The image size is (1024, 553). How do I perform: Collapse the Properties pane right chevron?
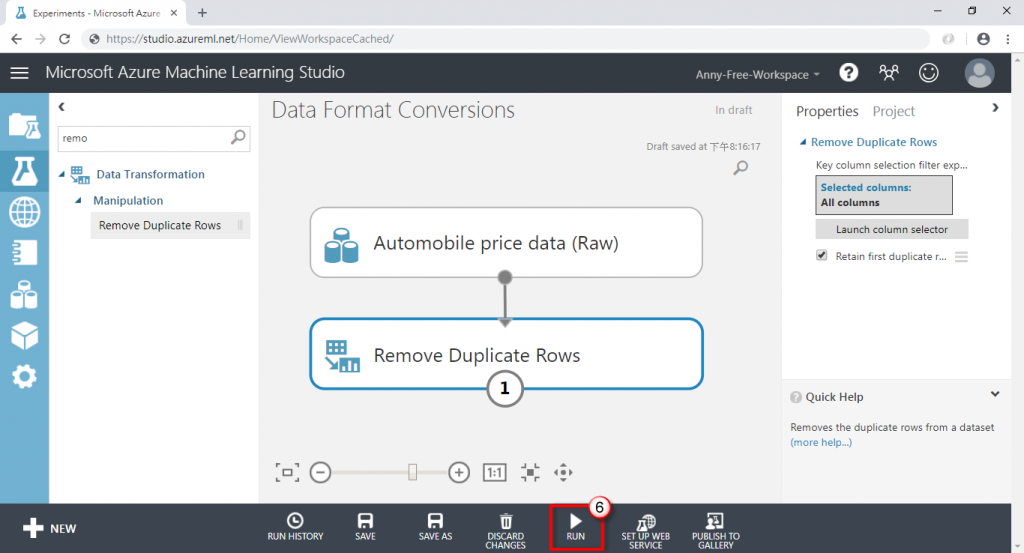point(995,108)
